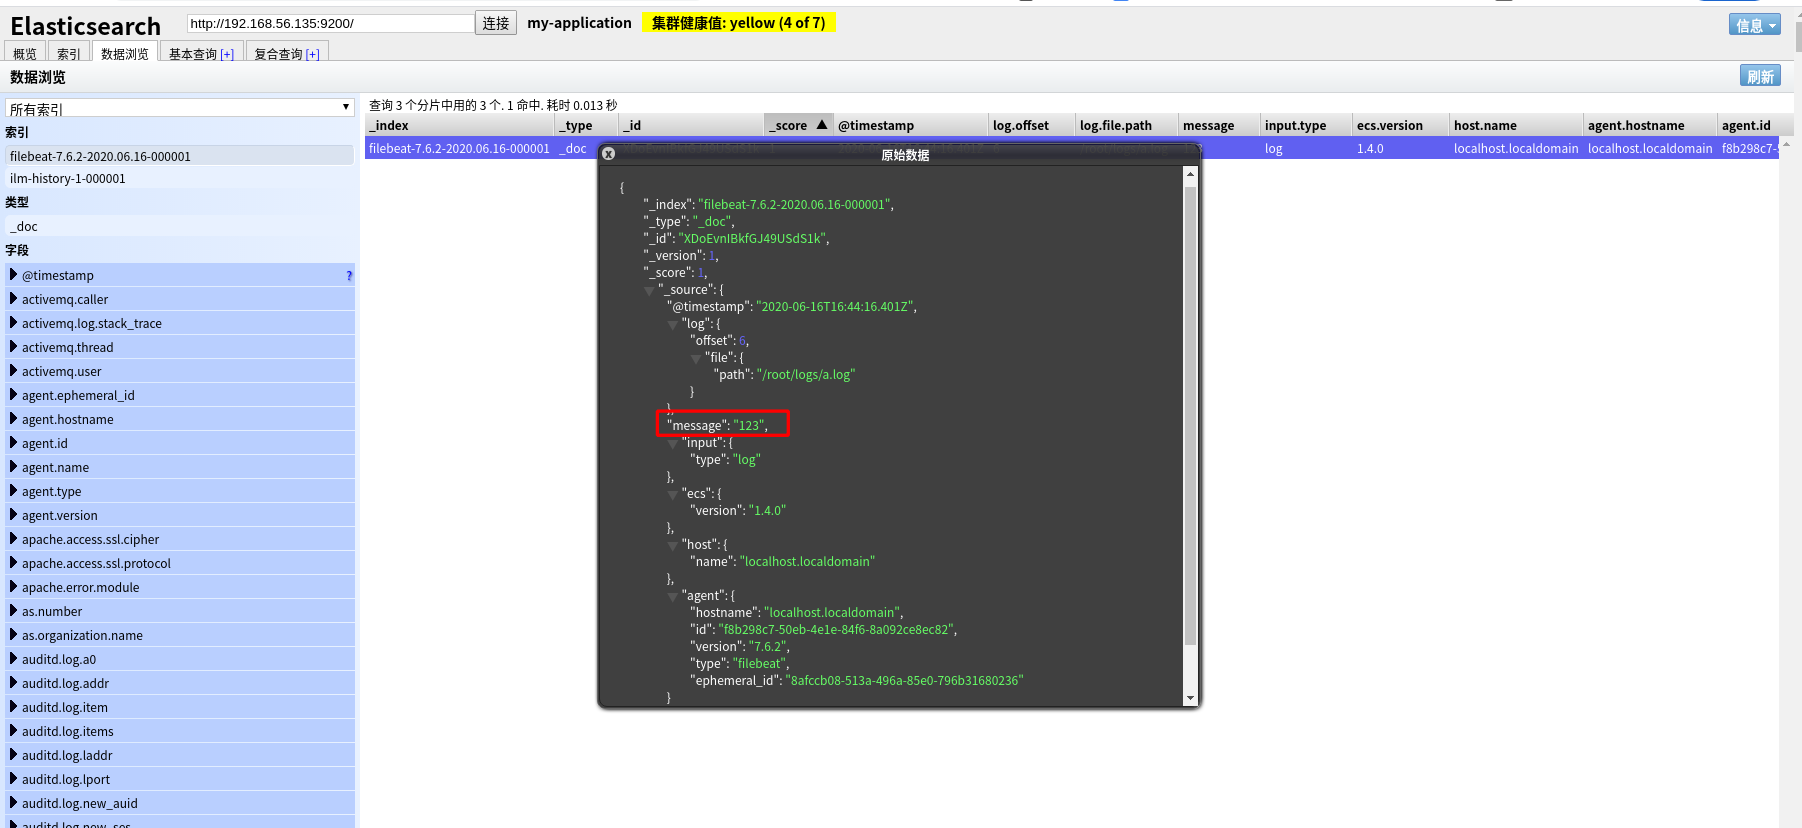Expand the activemq.log.stack_trace field

point(13,323)
